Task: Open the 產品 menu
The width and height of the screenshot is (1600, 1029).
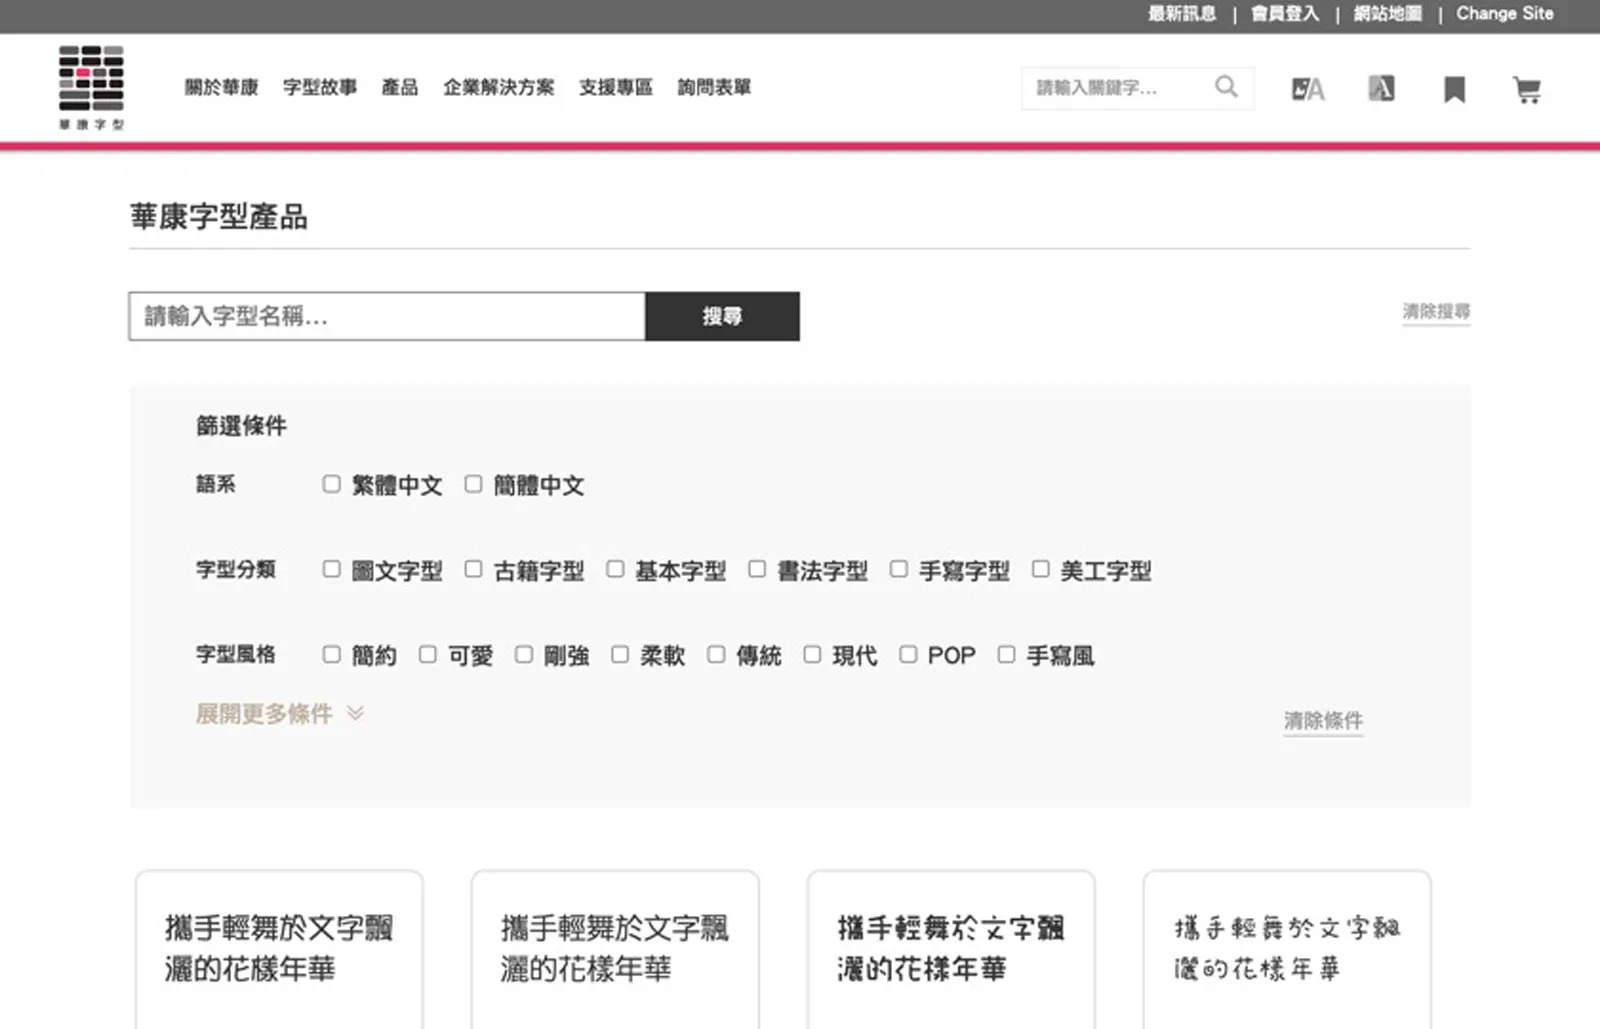Action: 400,88
